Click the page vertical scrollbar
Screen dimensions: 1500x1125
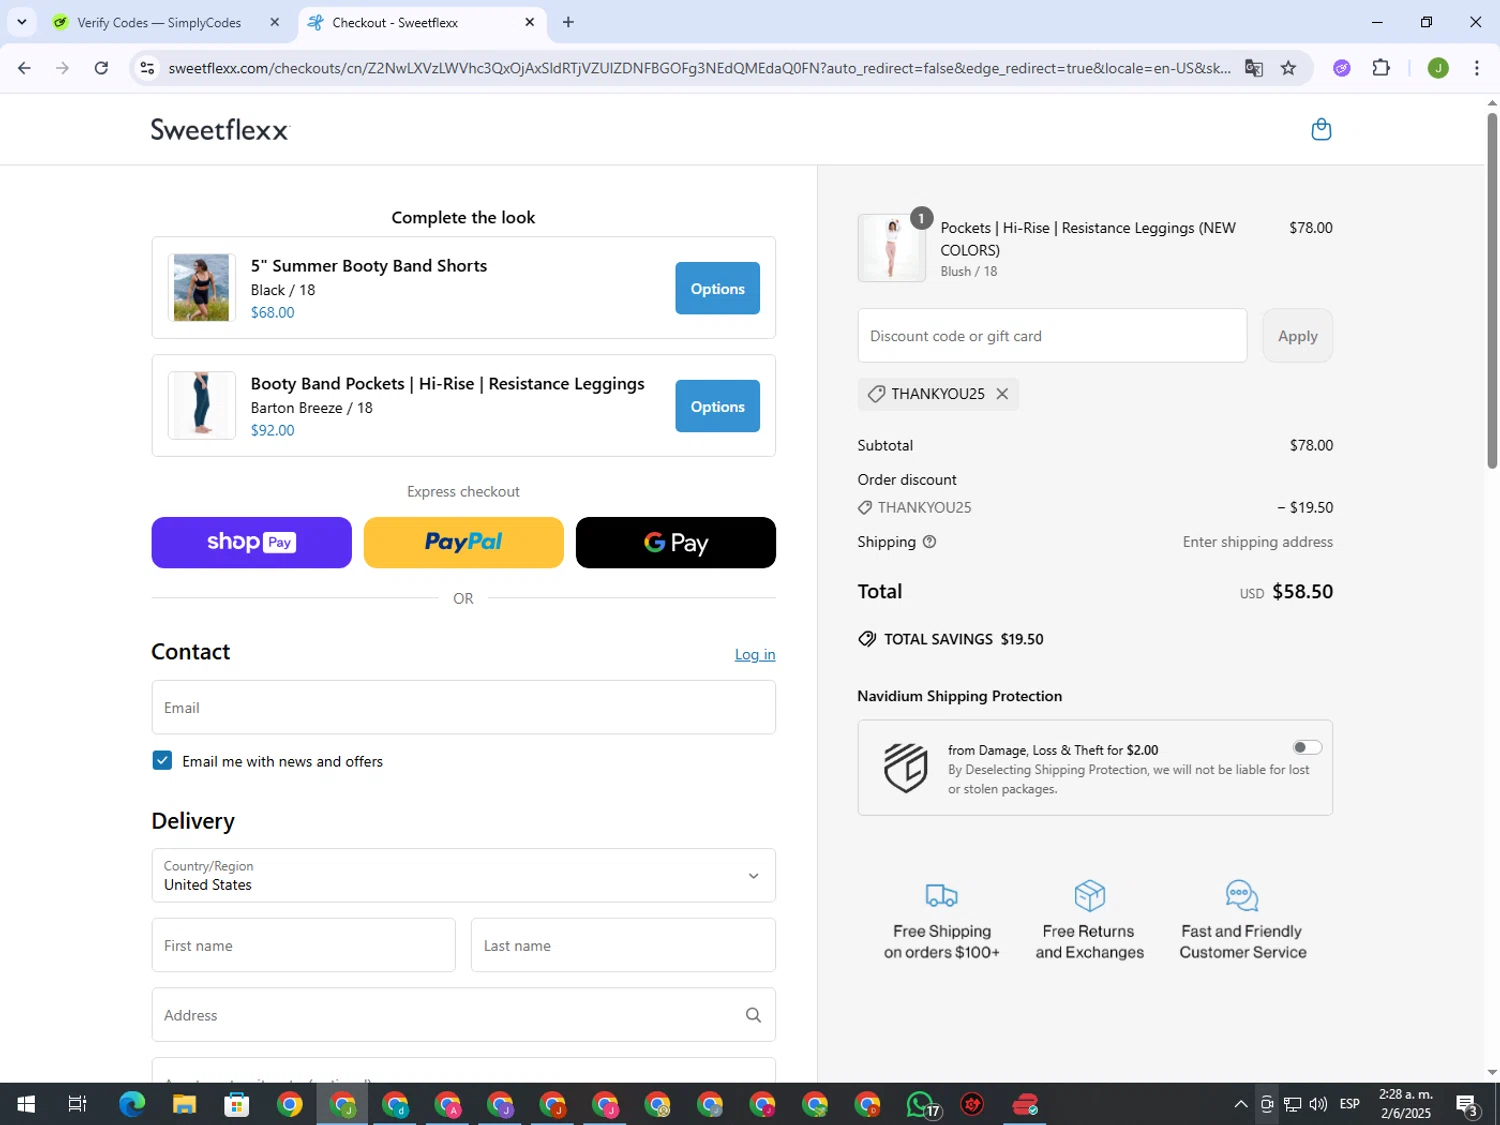tap(1492, 290)
